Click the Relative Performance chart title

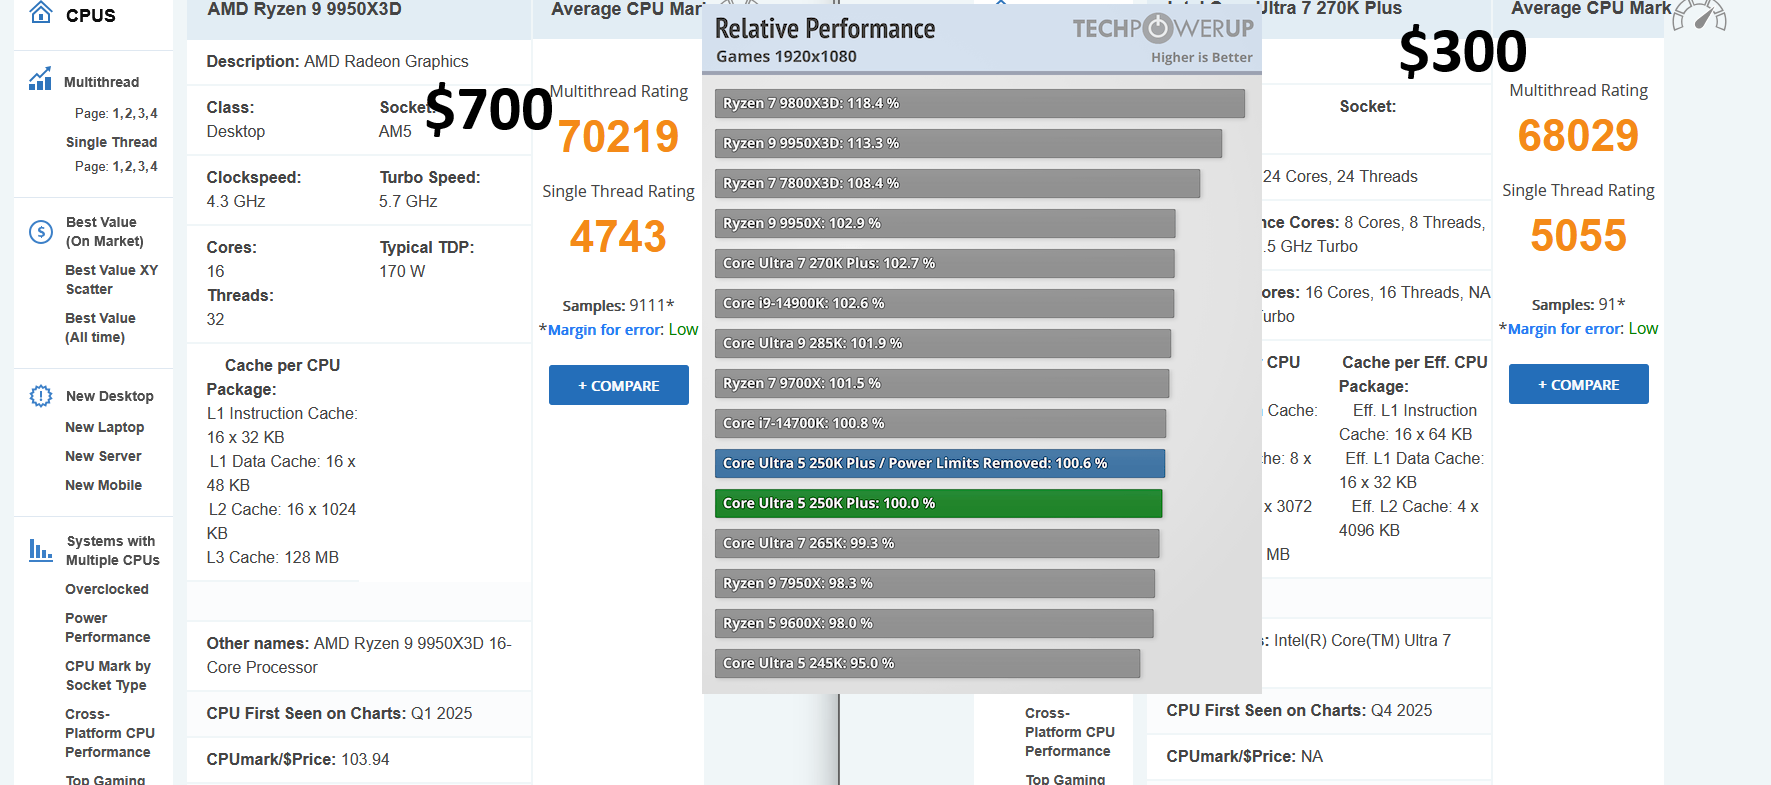825,29
